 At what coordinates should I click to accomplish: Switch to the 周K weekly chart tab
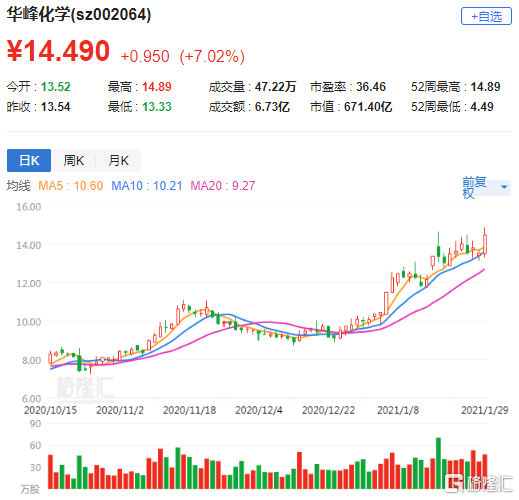pos(74,160)
